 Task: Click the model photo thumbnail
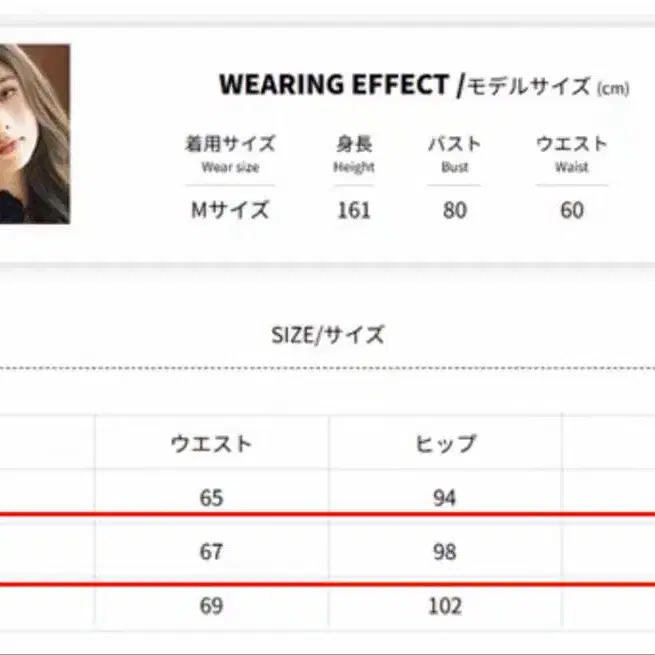coord(35,133)
